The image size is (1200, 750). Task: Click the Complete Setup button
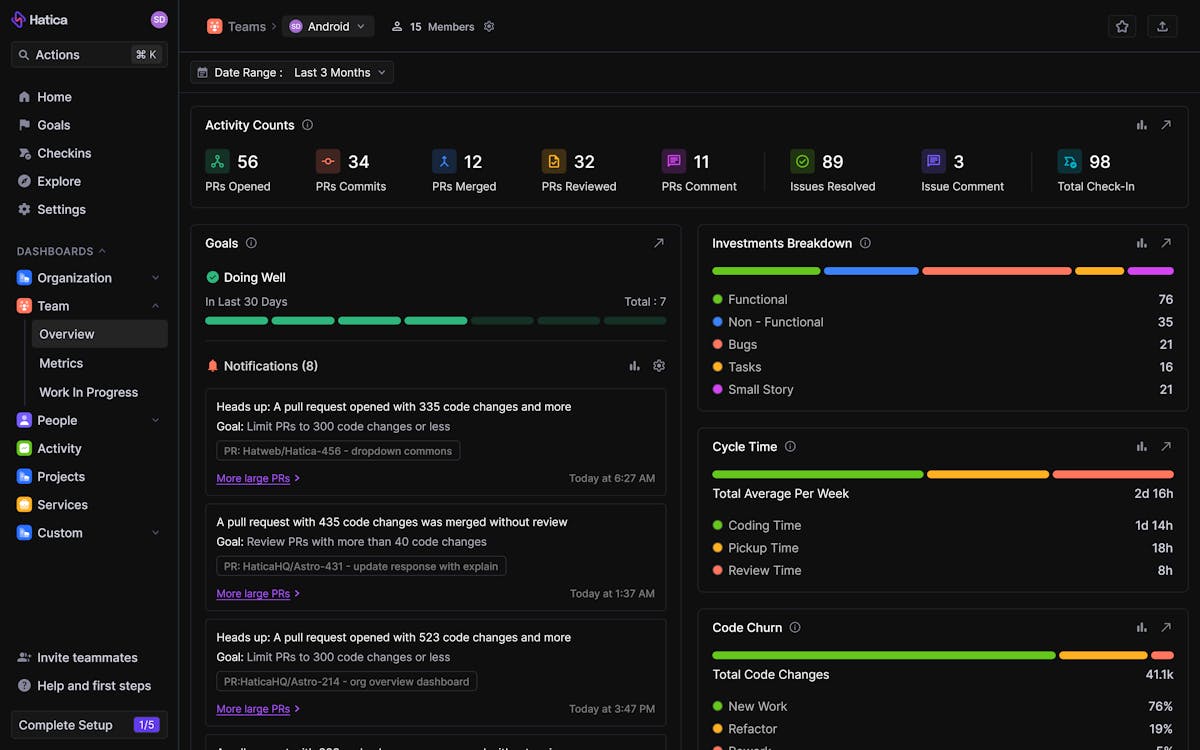(88, 724)
